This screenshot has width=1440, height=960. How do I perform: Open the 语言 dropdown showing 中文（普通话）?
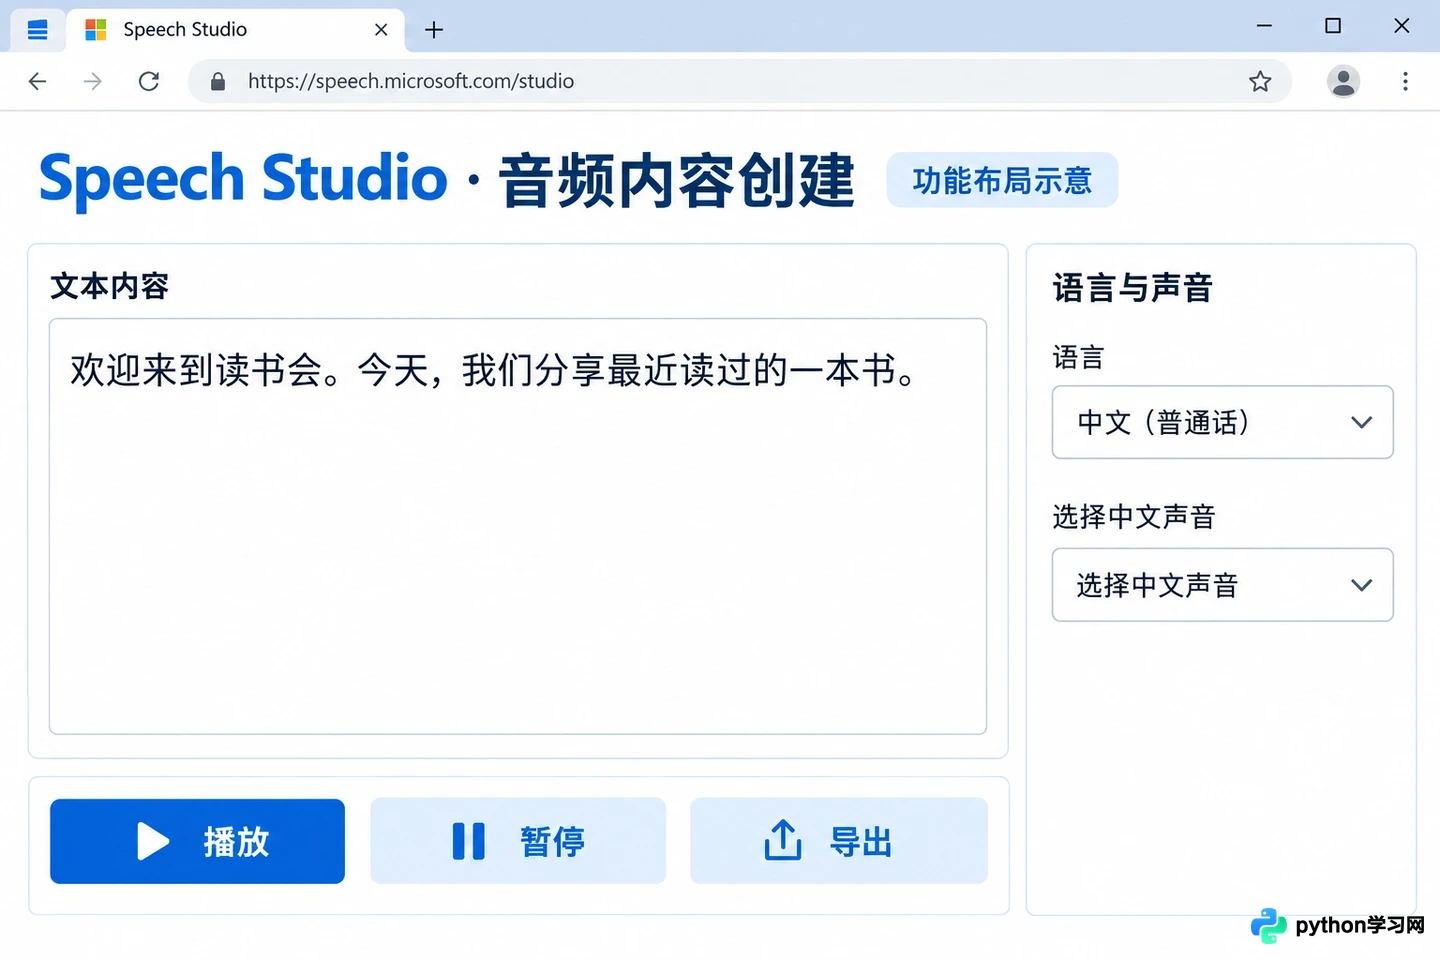1222,422
